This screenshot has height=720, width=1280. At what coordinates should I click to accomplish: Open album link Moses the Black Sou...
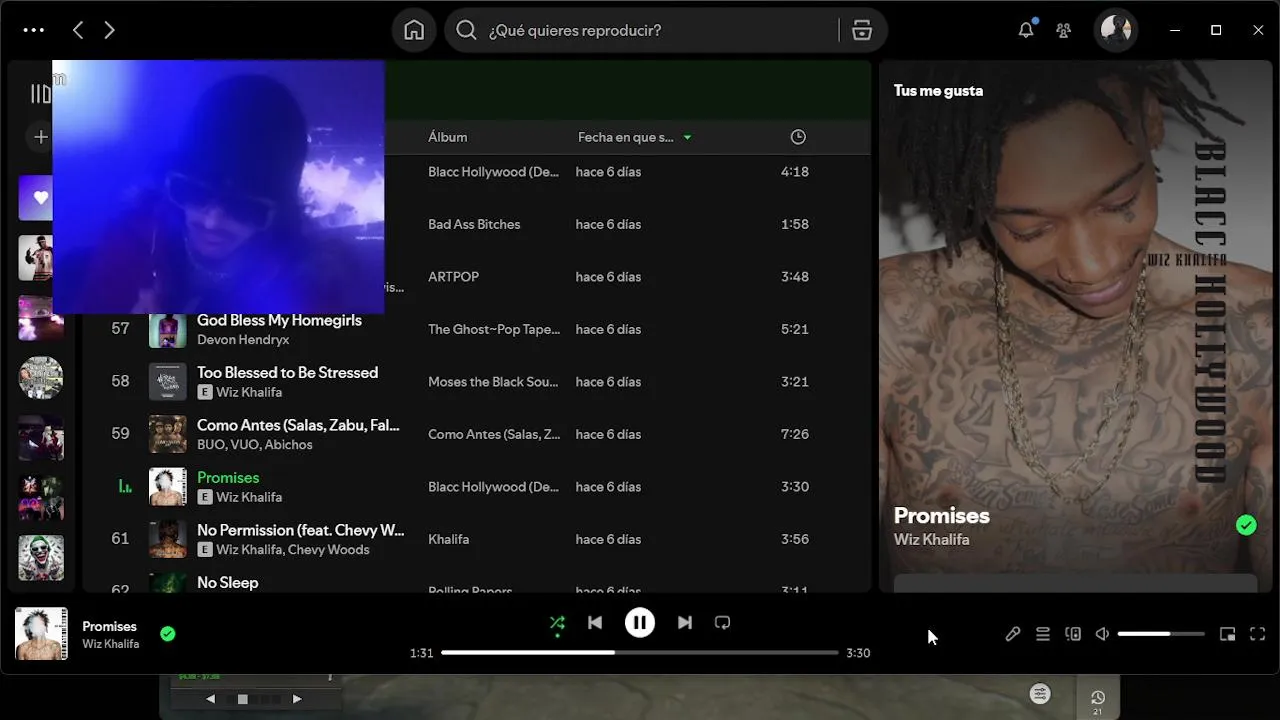point(494,382)
